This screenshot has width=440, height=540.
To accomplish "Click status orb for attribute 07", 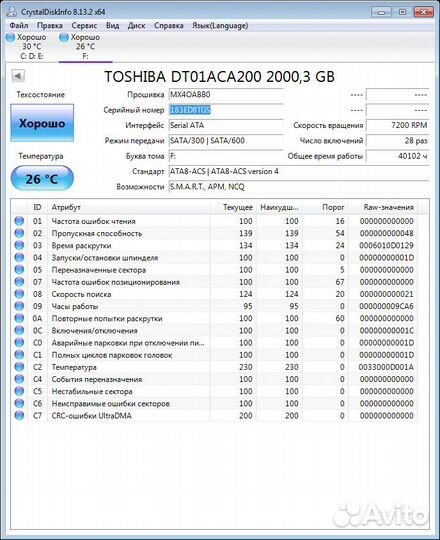I will [x=19, y=282].
